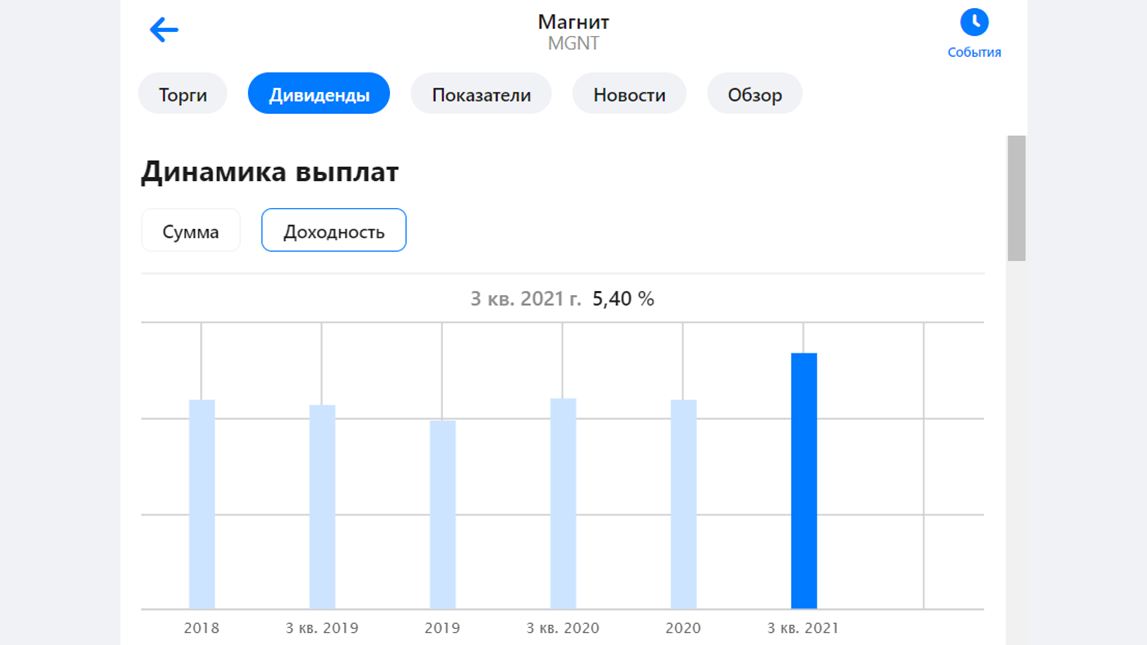Select the 3 кв. 2019 payout bar
The height and width of the screenshot is (645, 1147).
(x=322, y=505)
